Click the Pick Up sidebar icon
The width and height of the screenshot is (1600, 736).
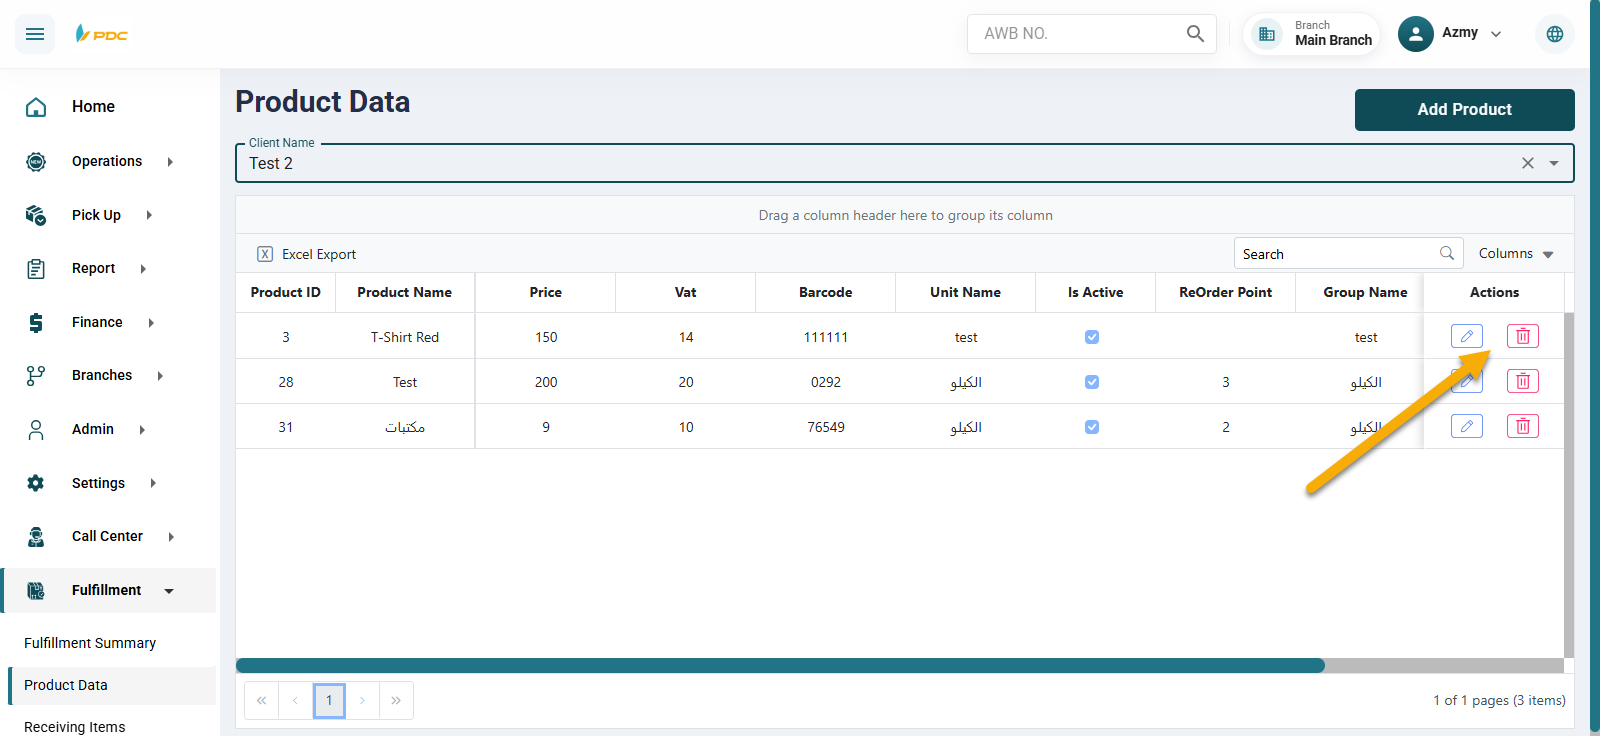click(x=36, y=215)
